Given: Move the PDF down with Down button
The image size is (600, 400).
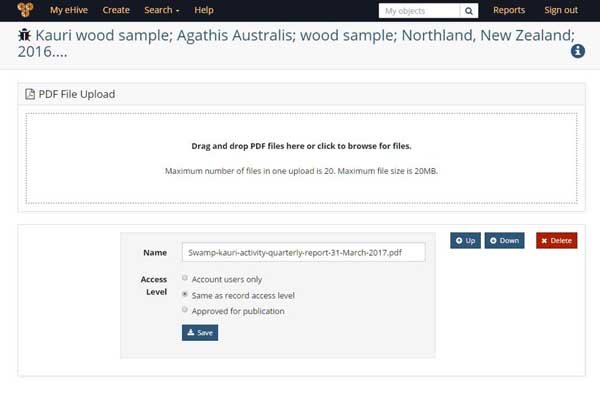Looking at the screenshot, I should tap(504, 240).
